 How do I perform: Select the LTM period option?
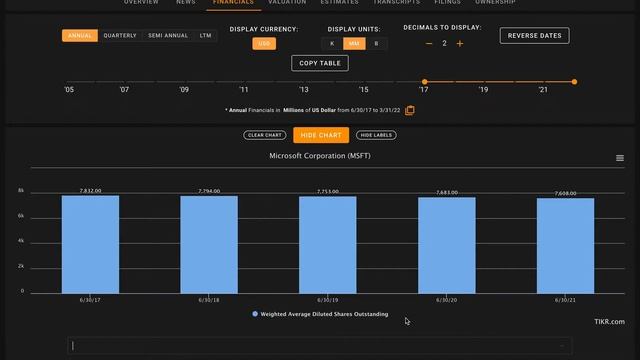[x=205, y=36]
